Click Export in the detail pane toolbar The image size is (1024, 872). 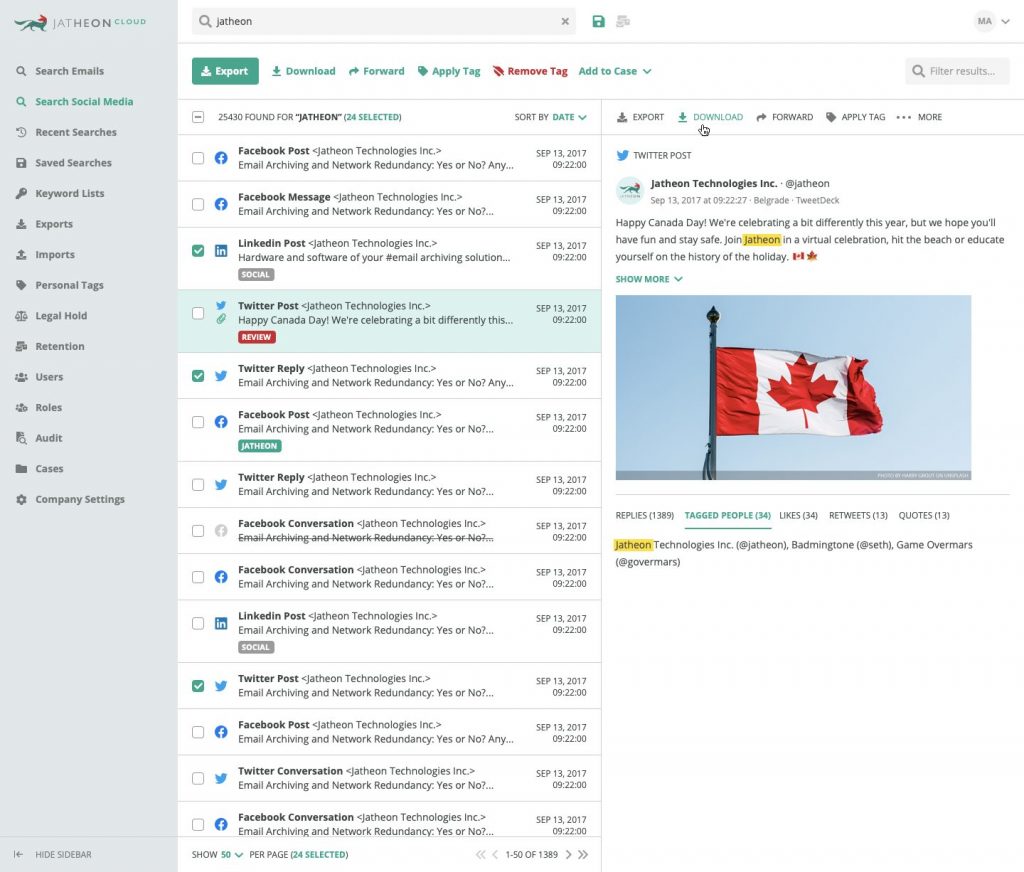coord(641,118)
